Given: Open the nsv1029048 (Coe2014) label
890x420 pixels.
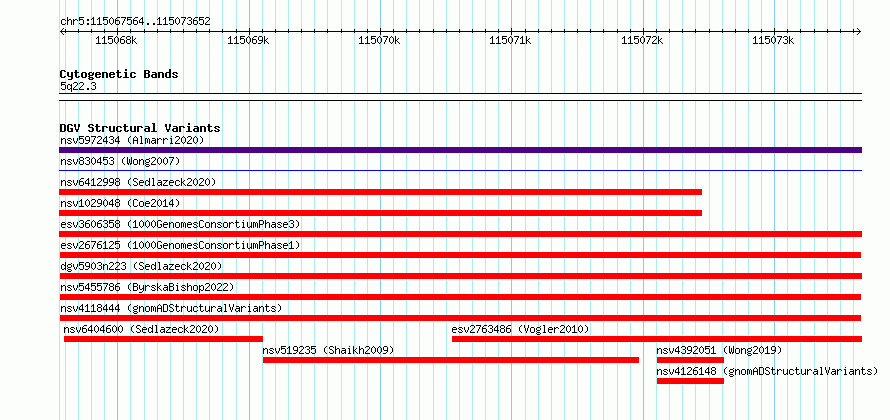Looking at the screenshot, I should click(120, 203).
